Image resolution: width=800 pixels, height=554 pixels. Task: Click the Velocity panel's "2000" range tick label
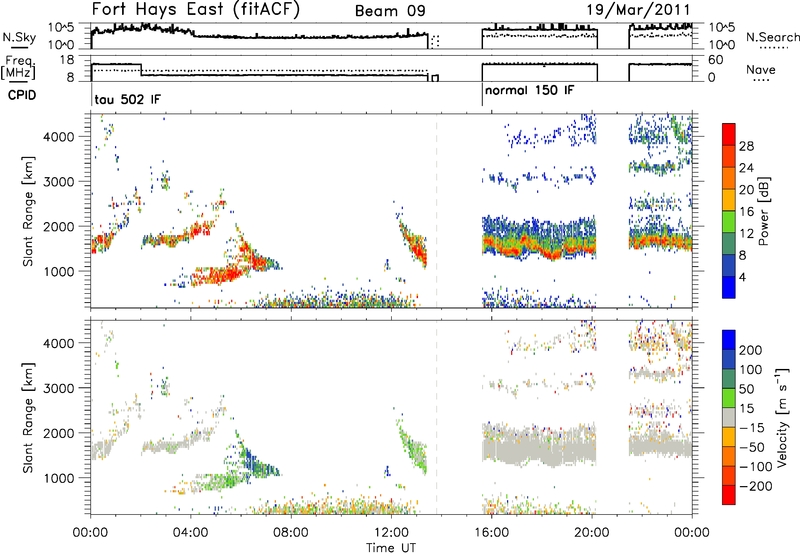[58, 433]
